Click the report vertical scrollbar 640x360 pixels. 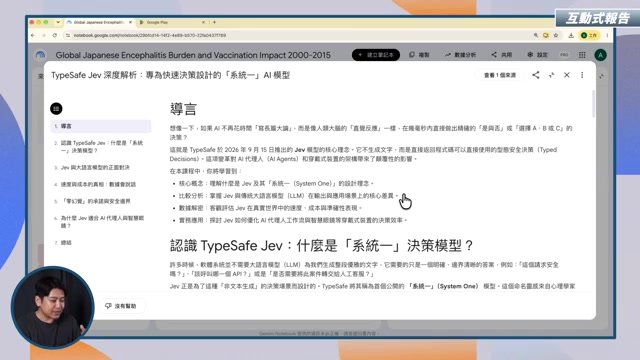click(x=593, y=104)
